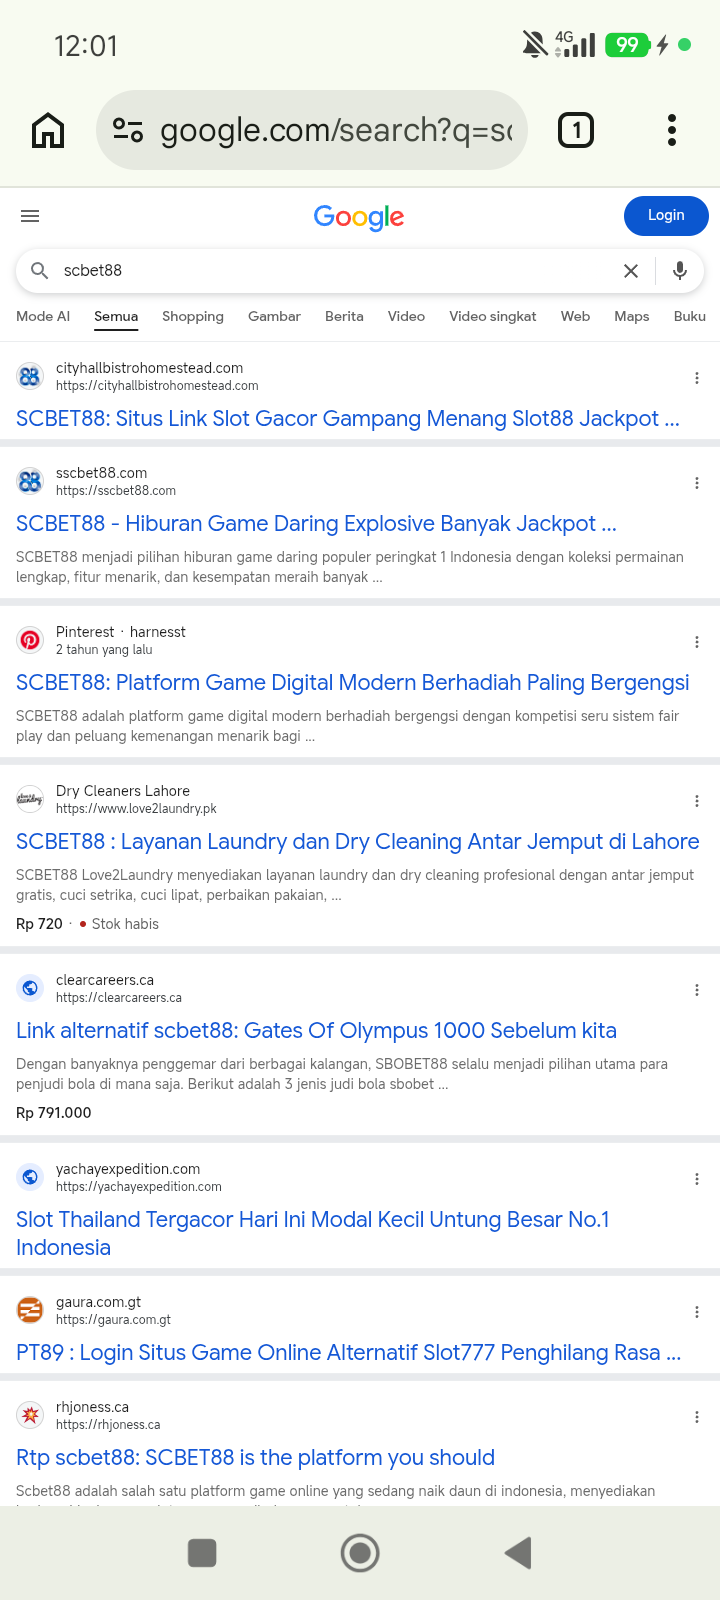Clear the search box with the X icon
Viewport: 720px width, 1600px height.
point(631,271)
